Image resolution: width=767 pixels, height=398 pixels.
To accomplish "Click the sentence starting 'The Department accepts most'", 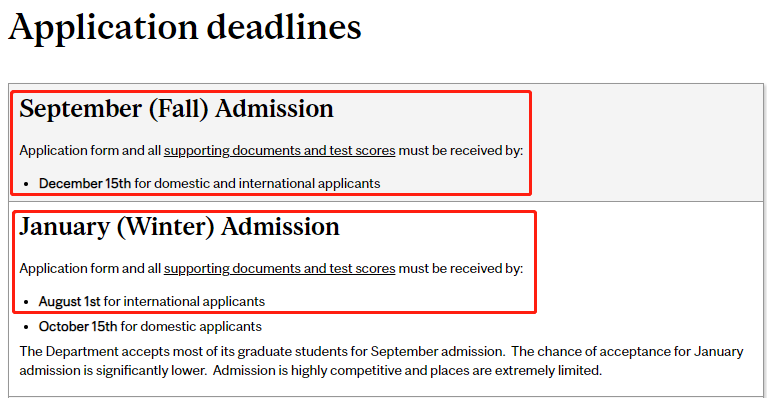I will click(x=262, y=352).
